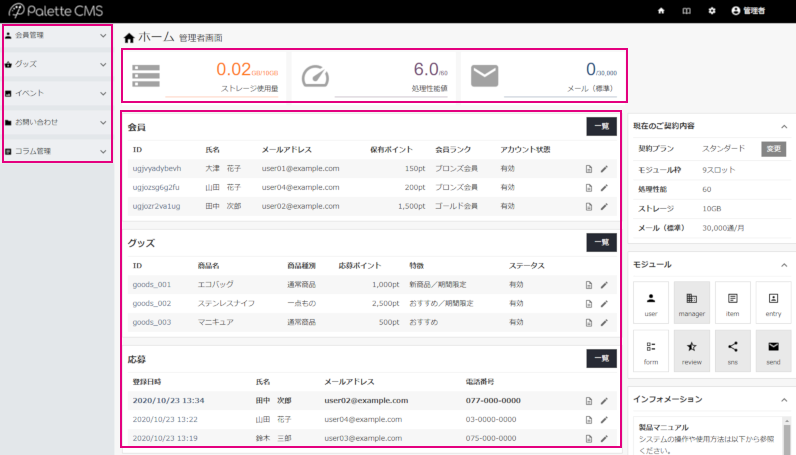View details of user04@example.com member row
Screen dimensions: 796x455
(x=589, y=188)
